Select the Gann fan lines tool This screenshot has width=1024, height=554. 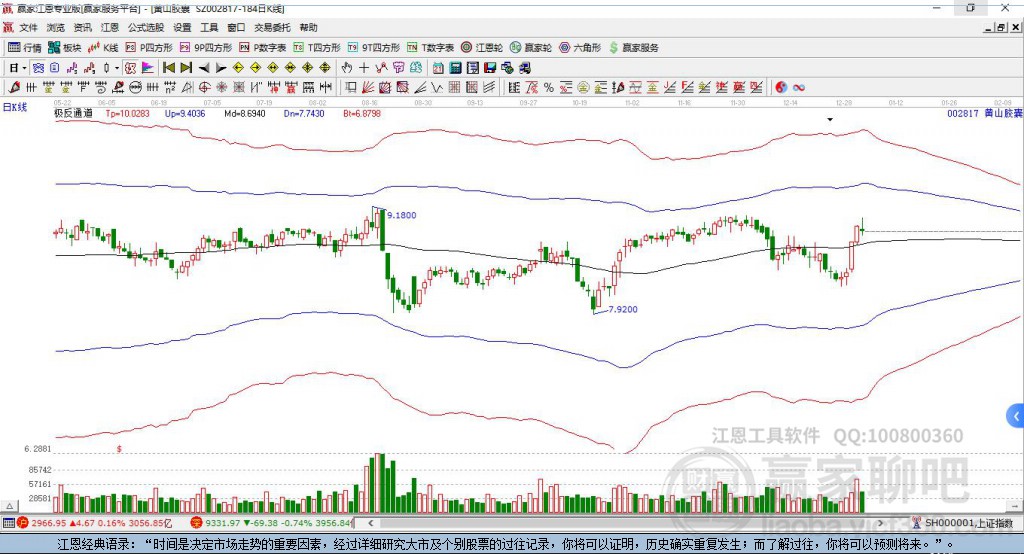(367, 87)
